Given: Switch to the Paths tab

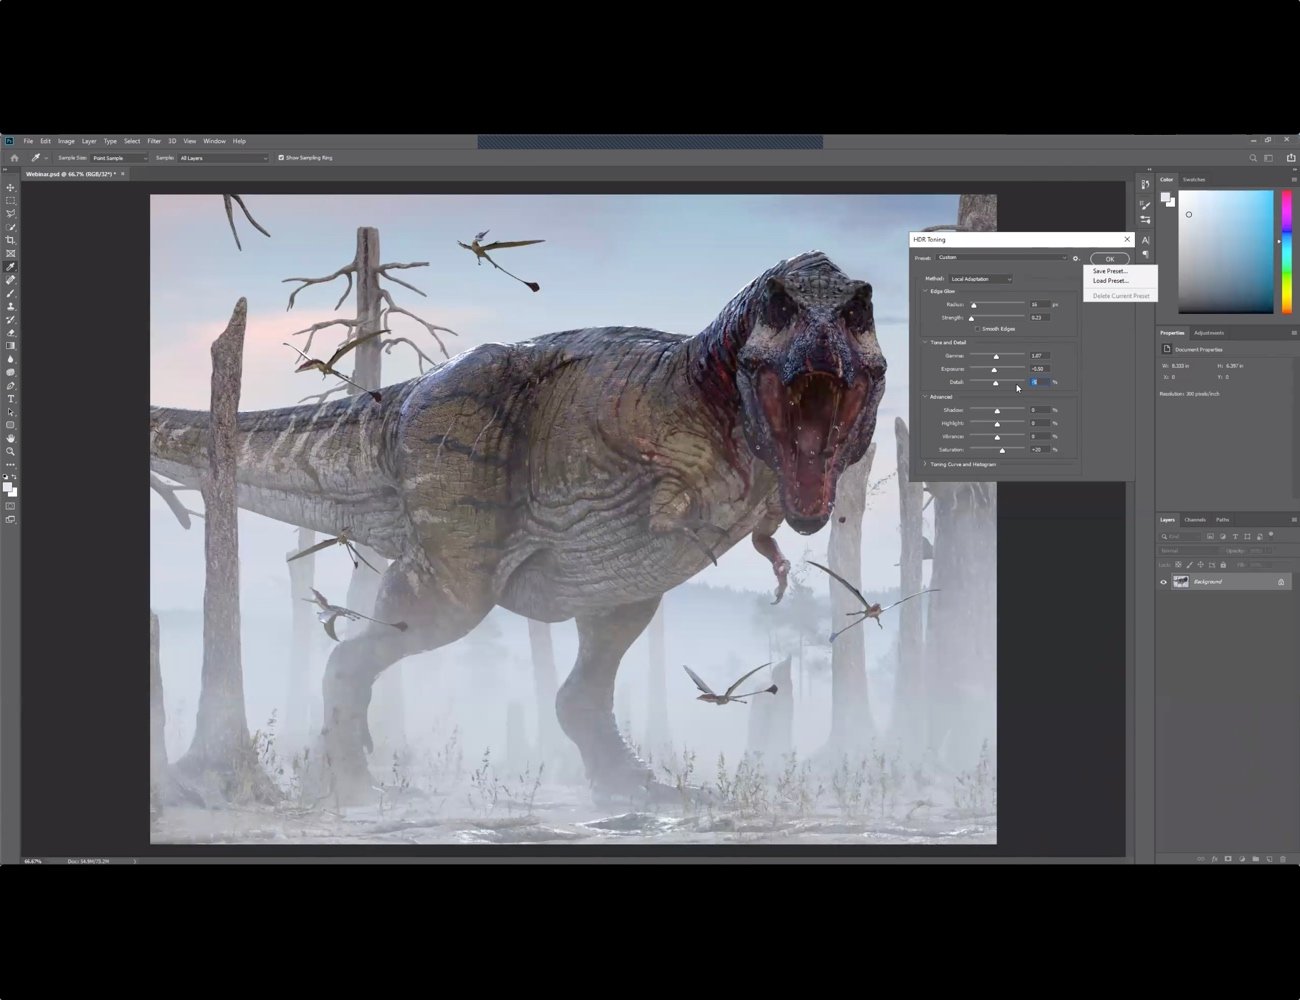Looking at the screenshot, I should (x=1222, y=520).
